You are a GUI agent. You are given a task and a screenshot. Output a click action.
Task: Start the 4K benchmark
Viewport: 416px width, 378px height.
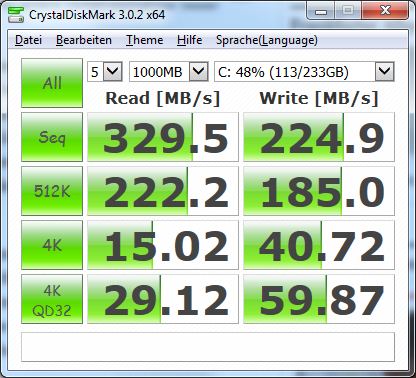point(52,245)
